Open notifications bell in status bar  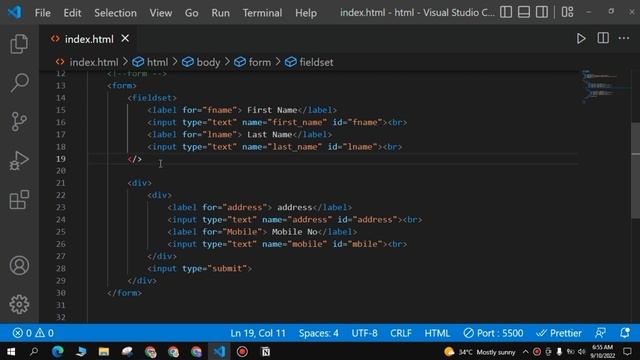point(624,333)
